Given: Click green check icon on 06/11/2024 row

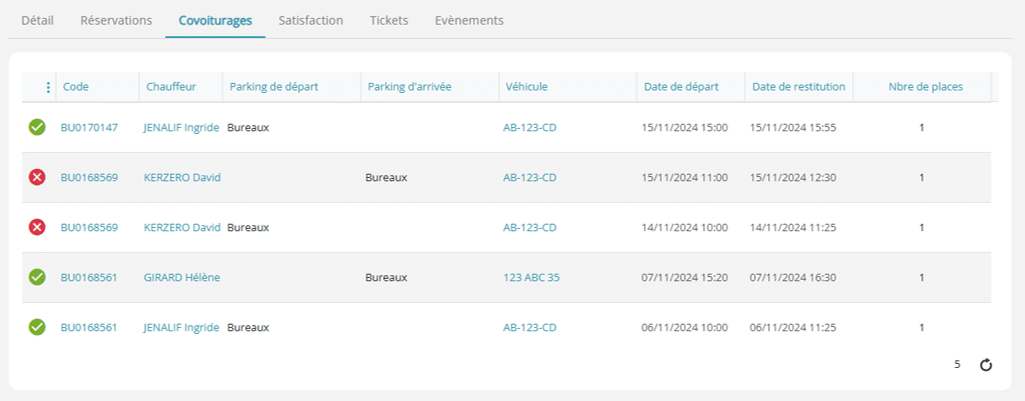Looking at the screenshot, I should click(37, 327).
